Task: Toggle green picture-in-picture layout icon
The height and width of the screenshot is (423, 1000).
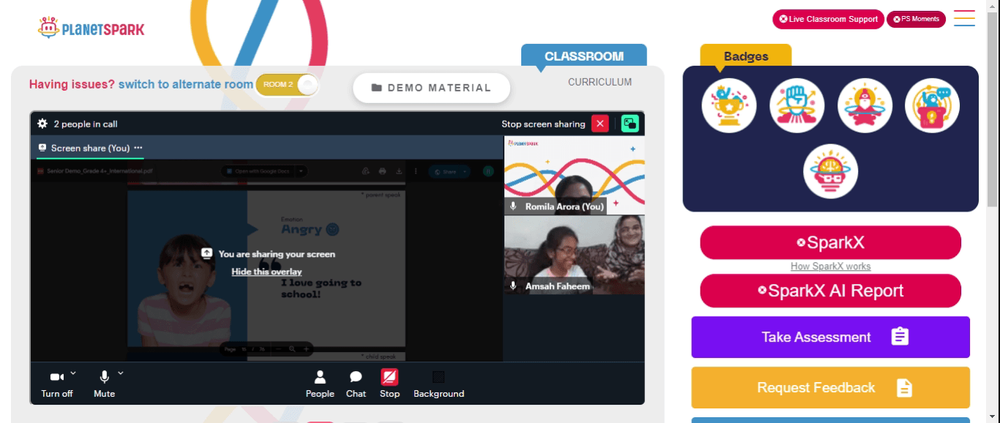Action: click(630, 124)
